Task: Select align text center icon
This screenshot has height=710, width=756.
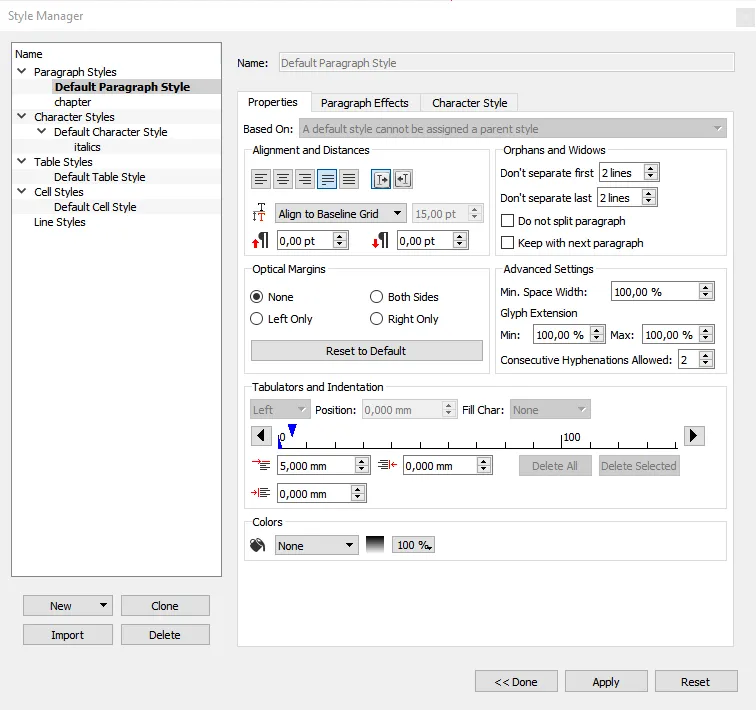Action: pyautogui.click(x=283, y=179)
